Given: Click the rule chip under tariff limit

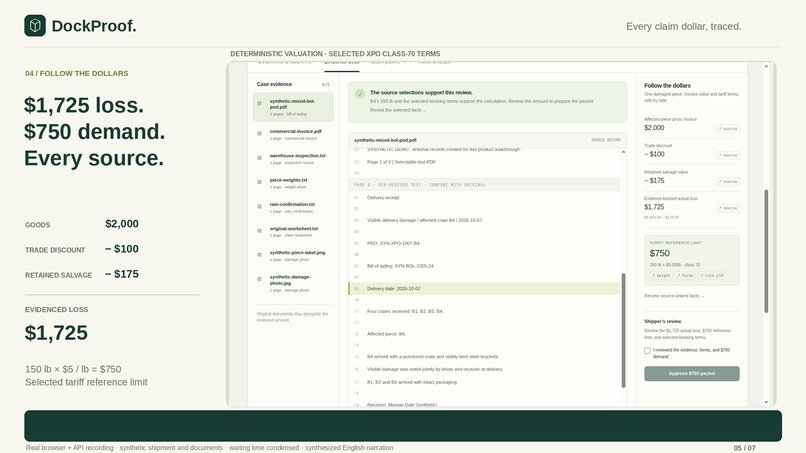Looking at the screenshot, I should tap(712, 276).
